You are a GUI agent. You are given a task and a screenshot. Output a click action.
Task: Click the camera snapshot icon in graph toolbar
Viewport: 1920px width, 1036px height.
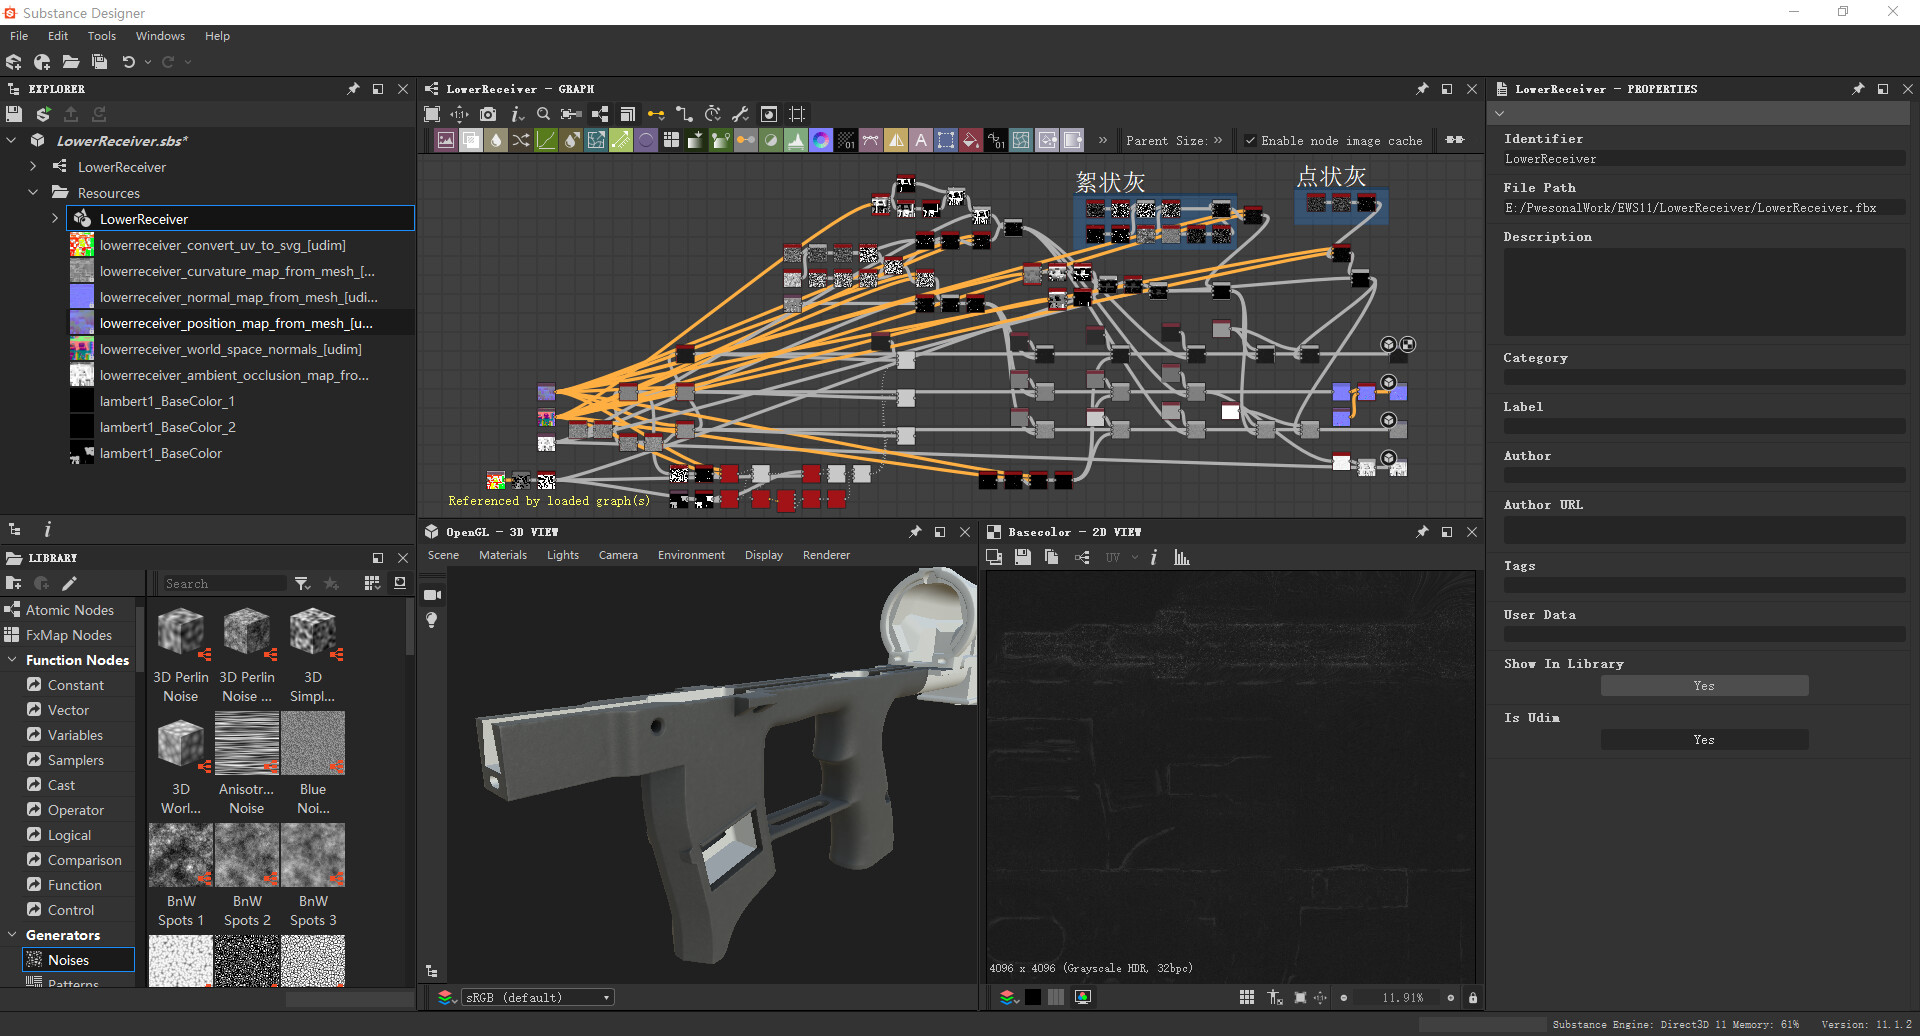pos(489,114)
